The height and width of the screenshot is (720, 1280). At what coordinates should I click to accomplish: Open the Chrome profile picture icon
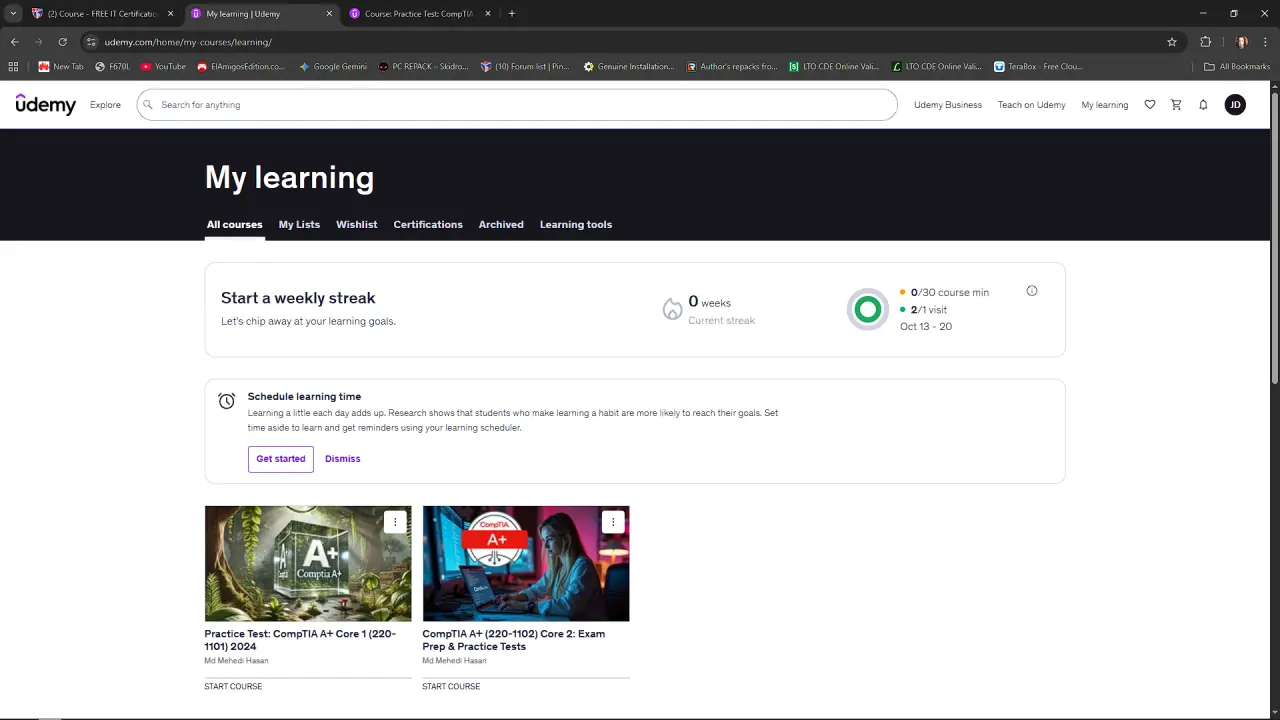tap(1241, 42)
